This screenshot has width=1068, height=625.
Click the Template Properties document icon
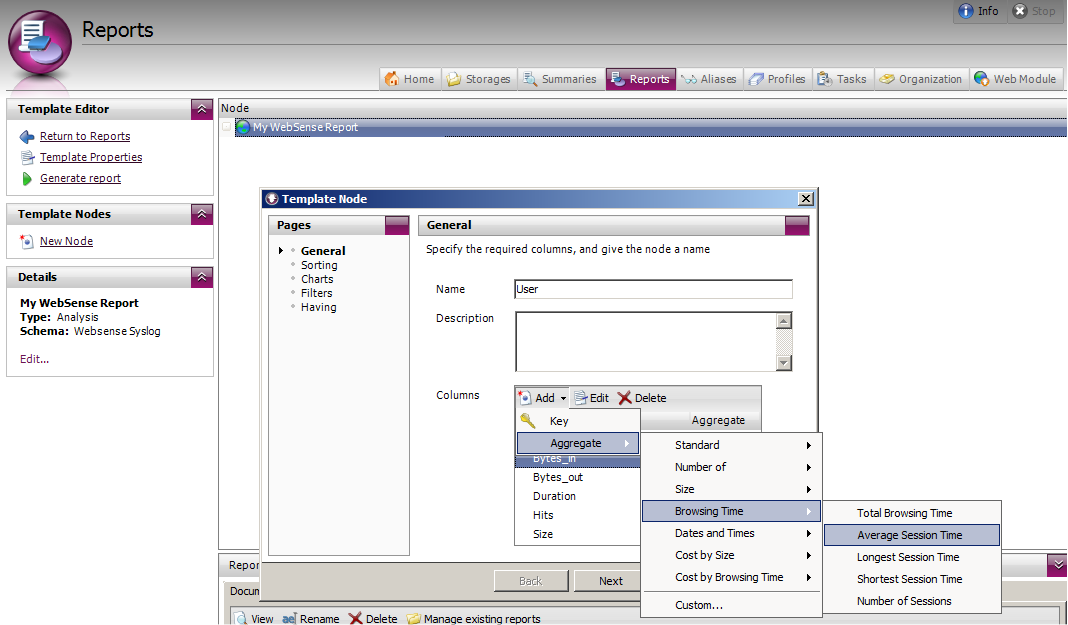click(x=27, y=158)
